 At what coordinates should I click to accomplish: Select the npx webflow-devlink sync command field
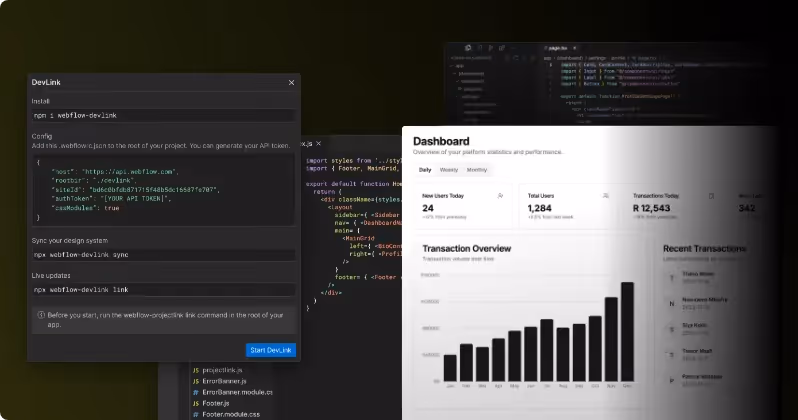(x=163, y=255)
